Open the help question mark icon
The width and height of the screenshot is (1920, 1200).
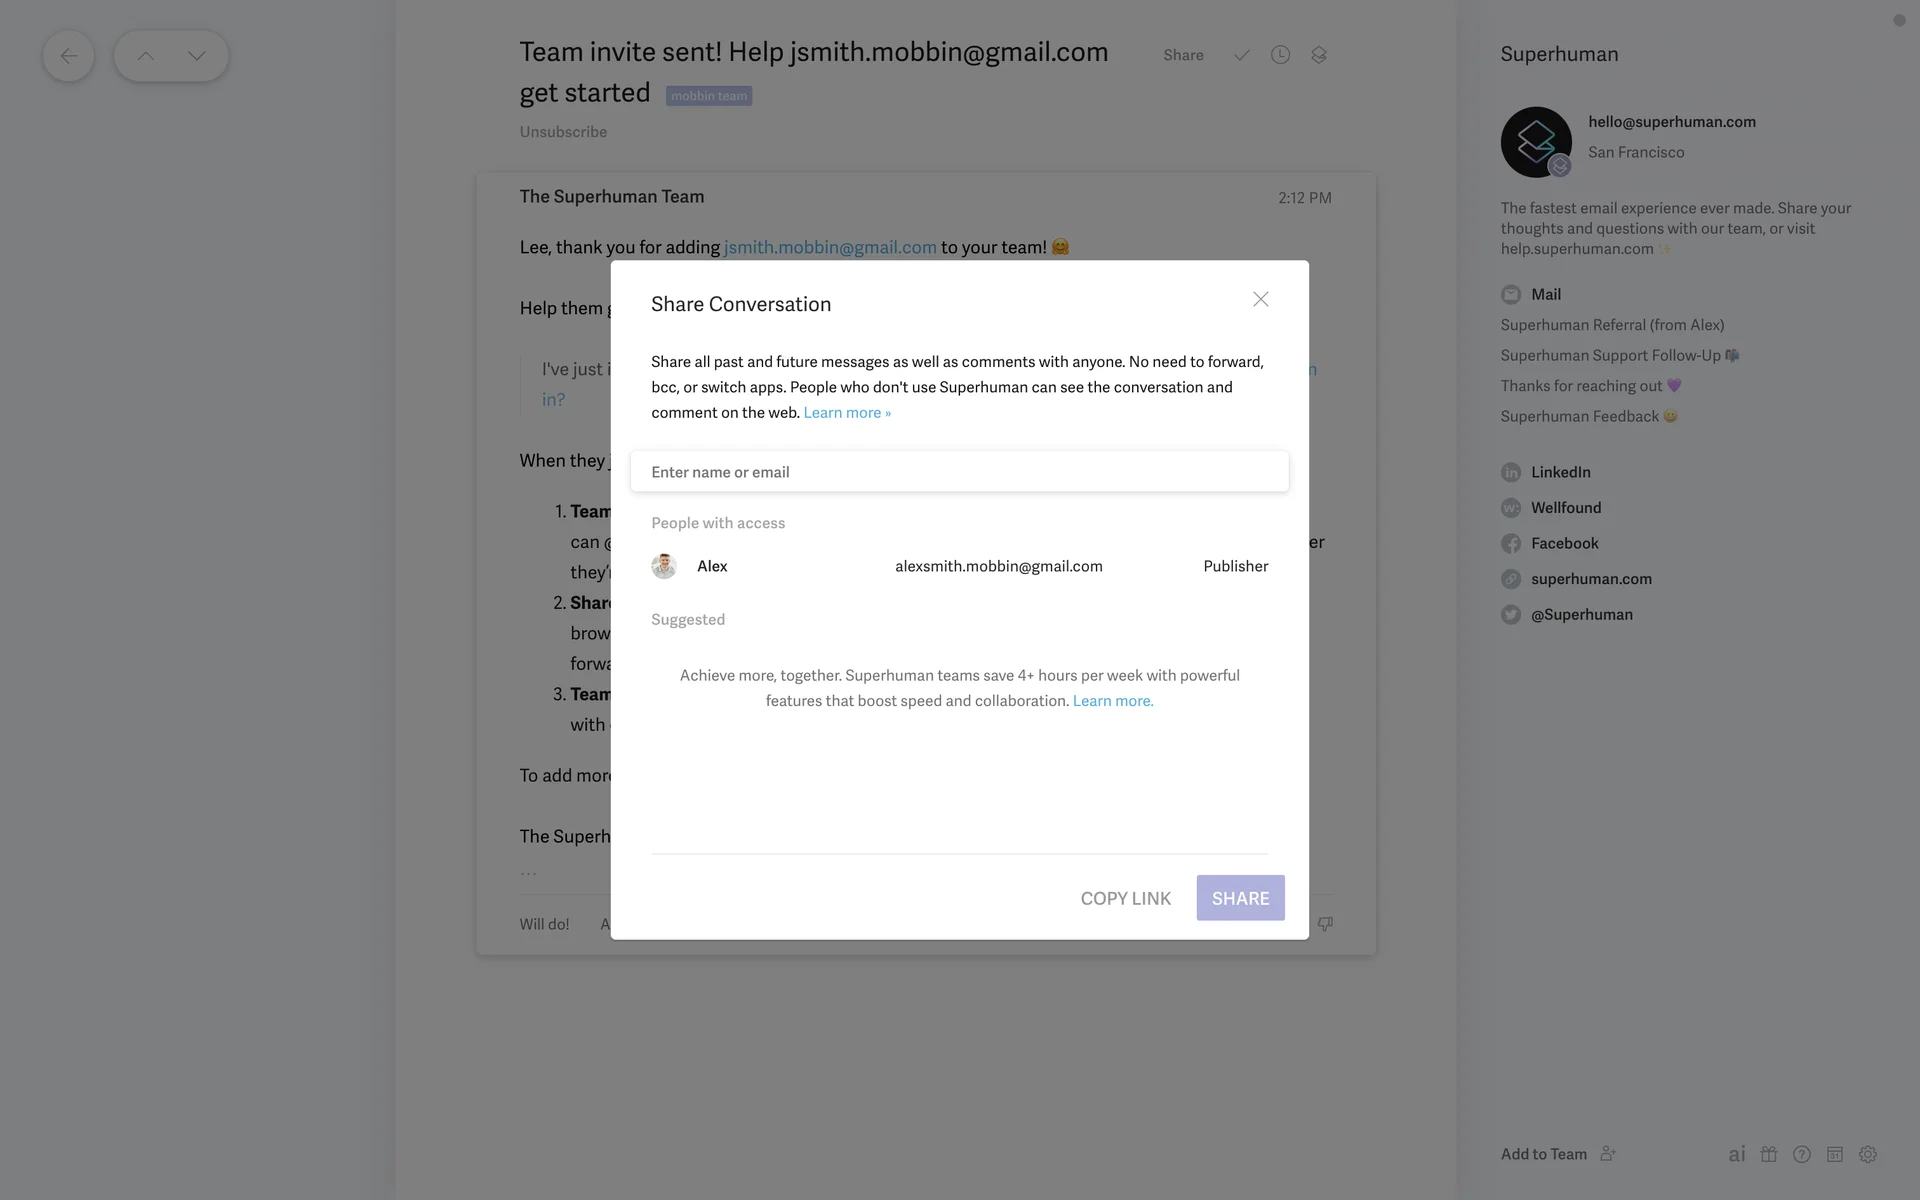1802,1154
